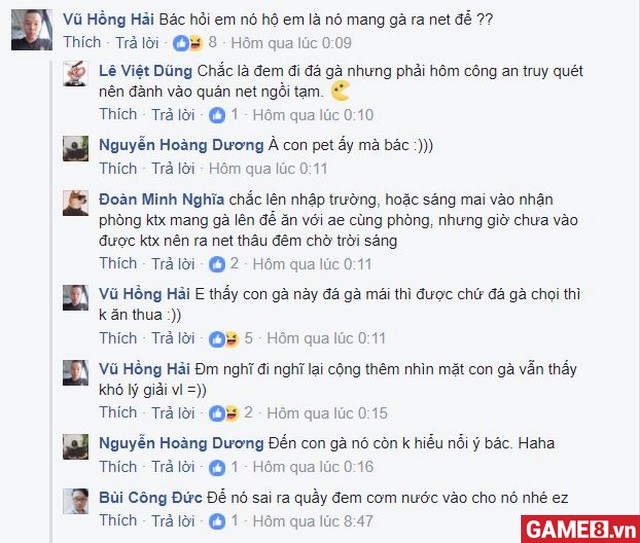The height and width of the screenshot is (543, 640).
Task: Click the like icon on the 'Đến con gà' reply
Action: point(217,467)
